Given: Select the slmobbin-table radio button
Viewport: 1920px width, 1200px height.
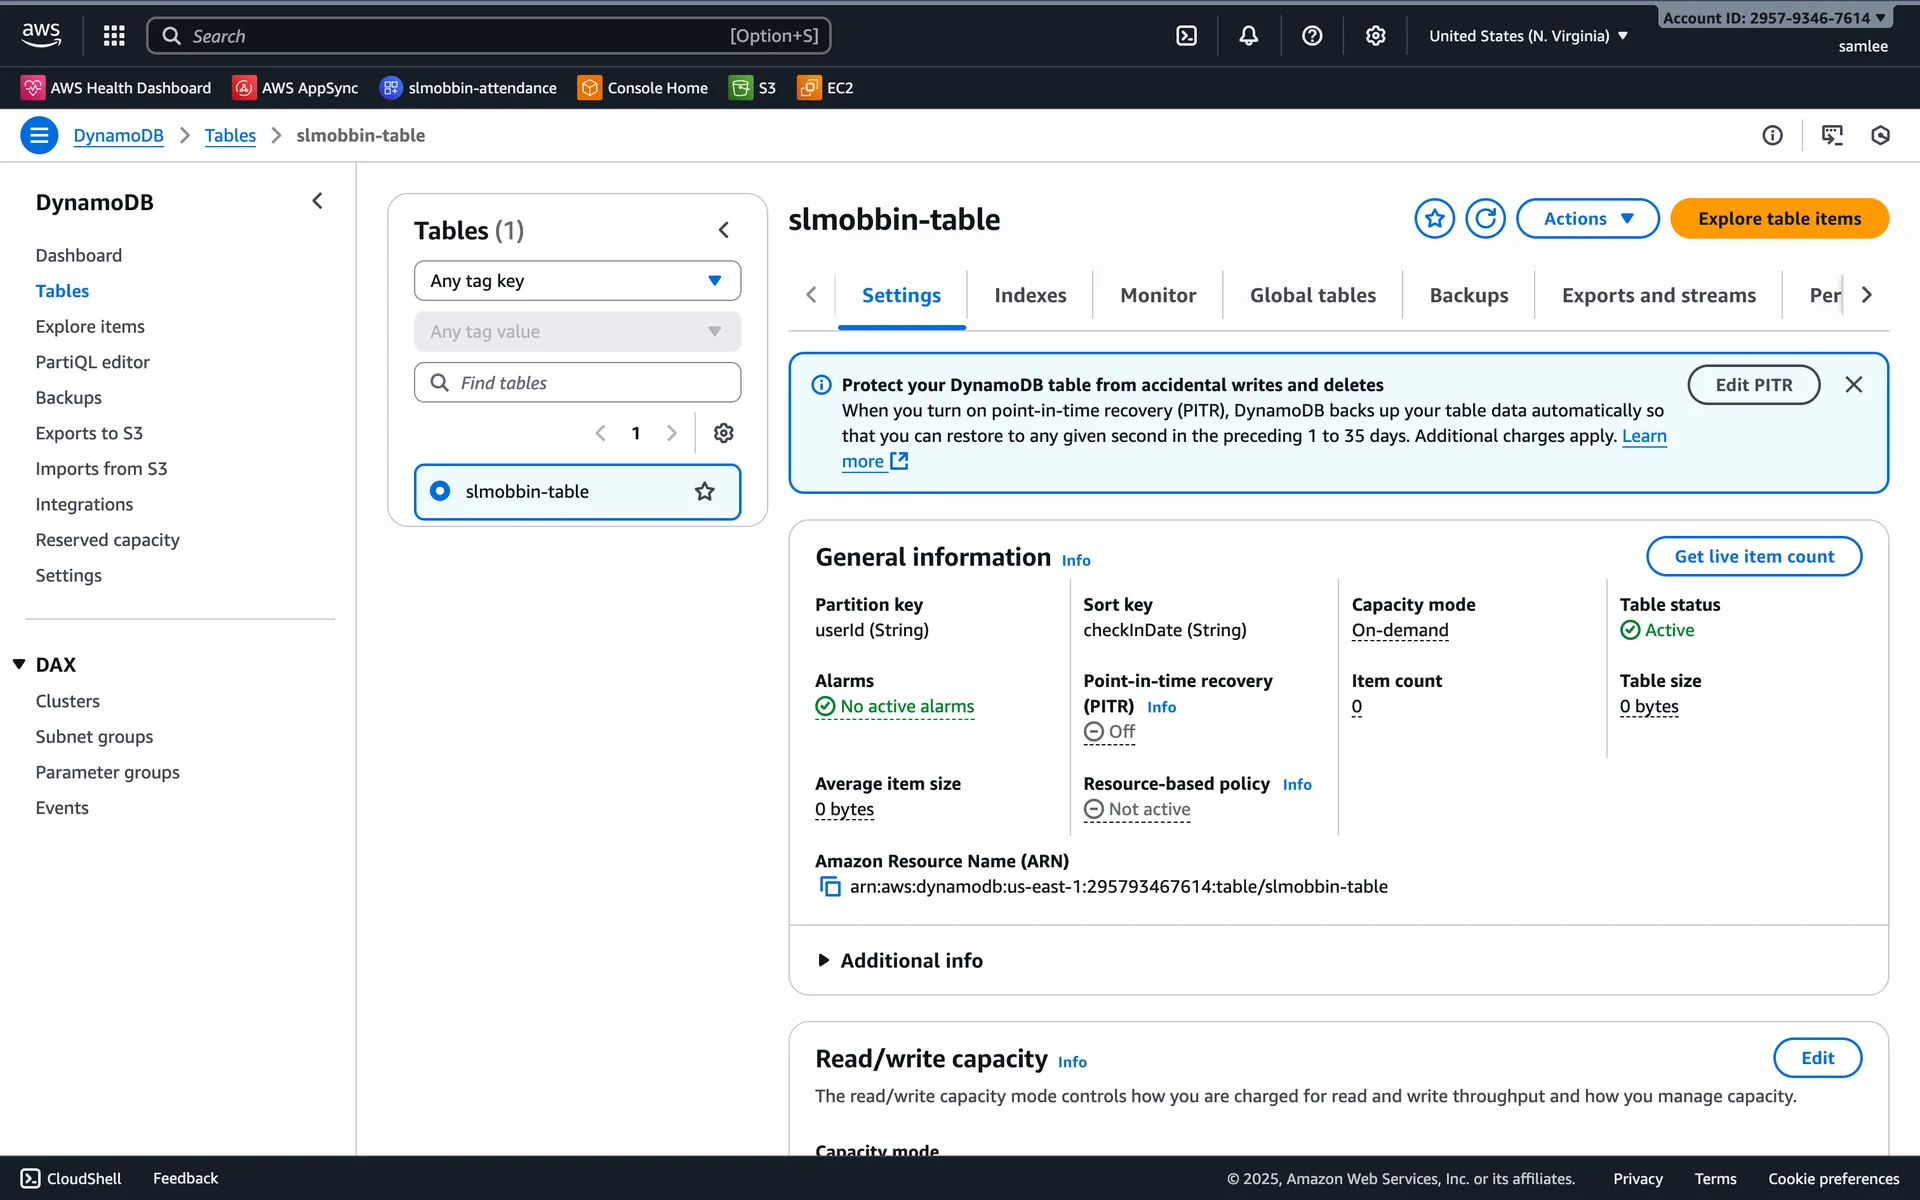Looking at the screenshot, I should pos(440,491).
